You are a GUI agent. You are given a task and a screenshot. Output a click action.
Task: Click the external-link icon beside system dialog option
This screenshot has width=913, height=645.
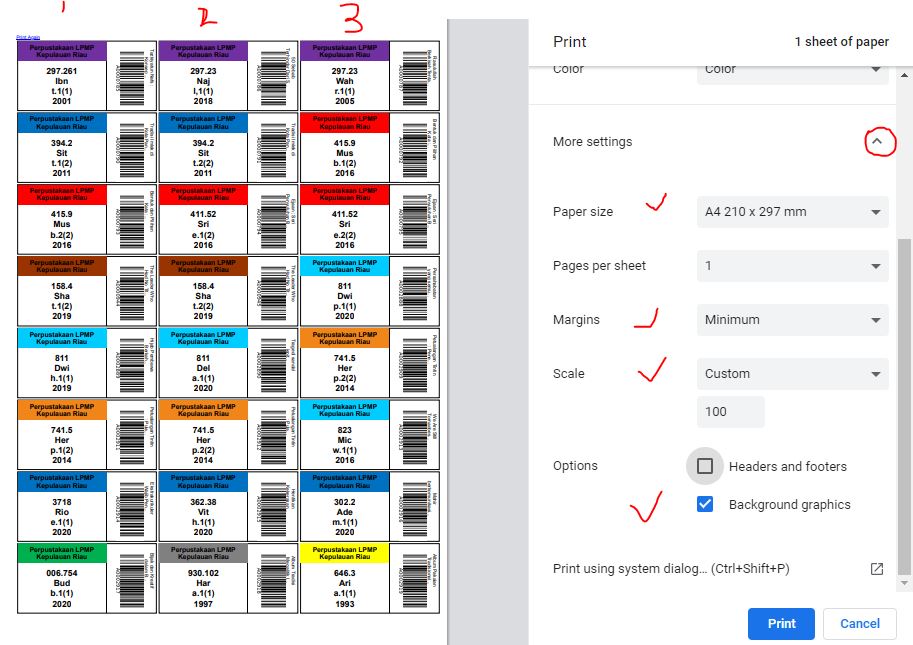click(x=875, y=568)
